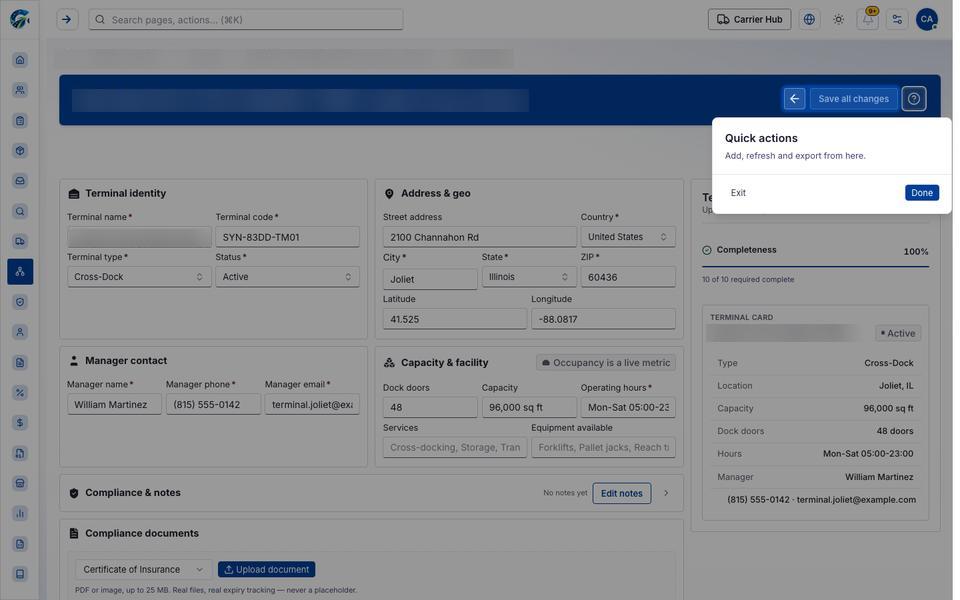
Task: Click the Latitude field showing 41.525
Action: (455, 319)
